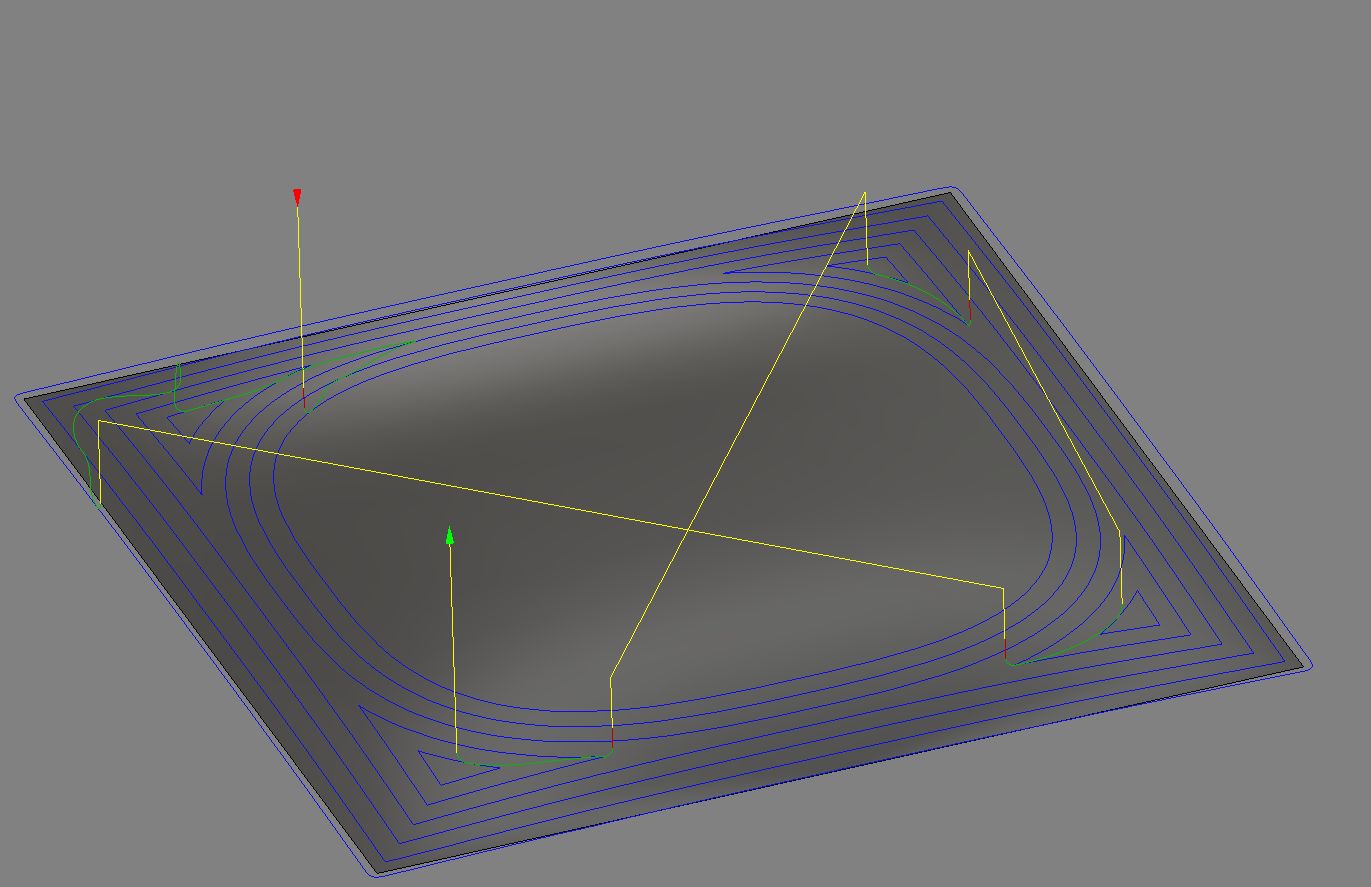Click the yellow vertical line above the green arrow
The height and width of the screenshot is (887, 1371).
[x=452, y=650]
